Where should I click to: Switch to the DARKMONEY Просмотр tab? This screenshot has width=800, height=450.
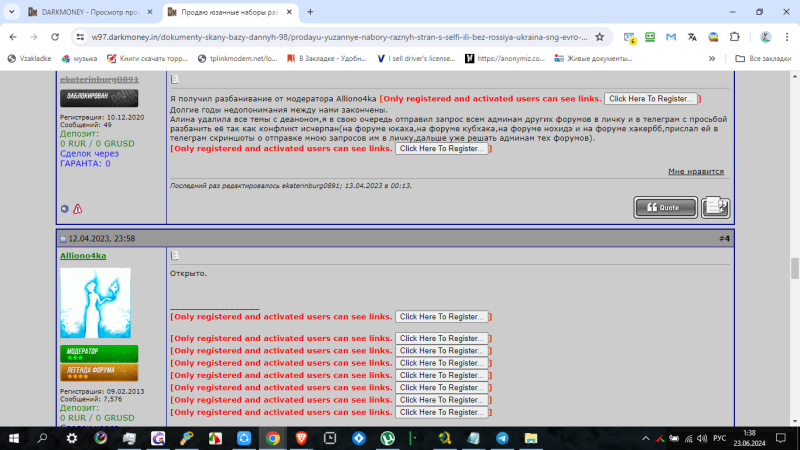(x=91, y=12)
